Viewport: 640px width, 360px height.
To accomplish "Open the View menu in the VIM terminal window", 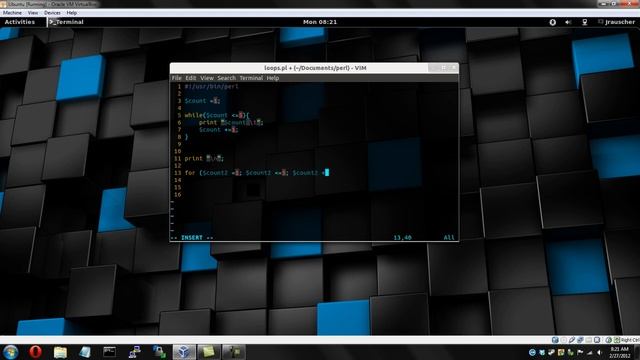I will point(207,78).
